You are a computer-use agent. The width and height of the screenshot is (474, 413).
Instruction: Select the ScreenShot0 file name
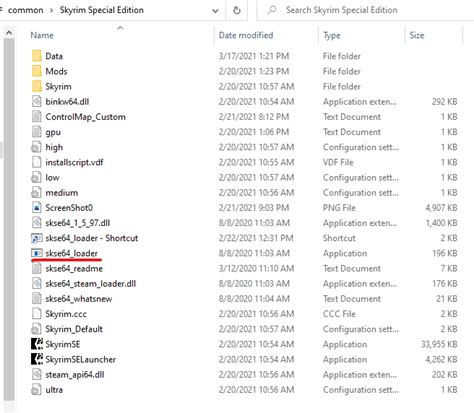[x=69, y=208]
